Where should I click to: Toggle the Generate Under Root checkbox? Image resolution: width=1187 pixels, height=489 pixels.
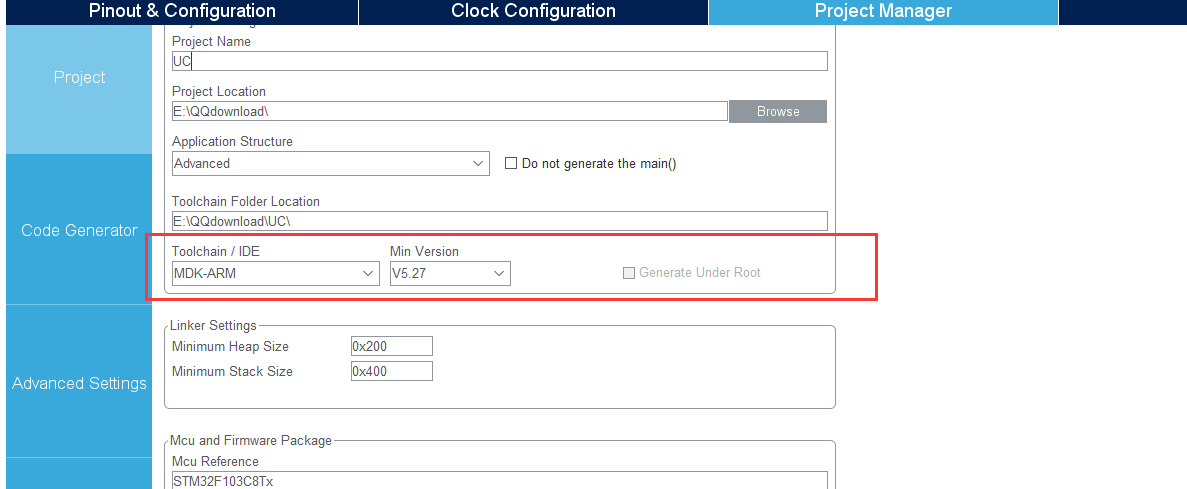628,273
